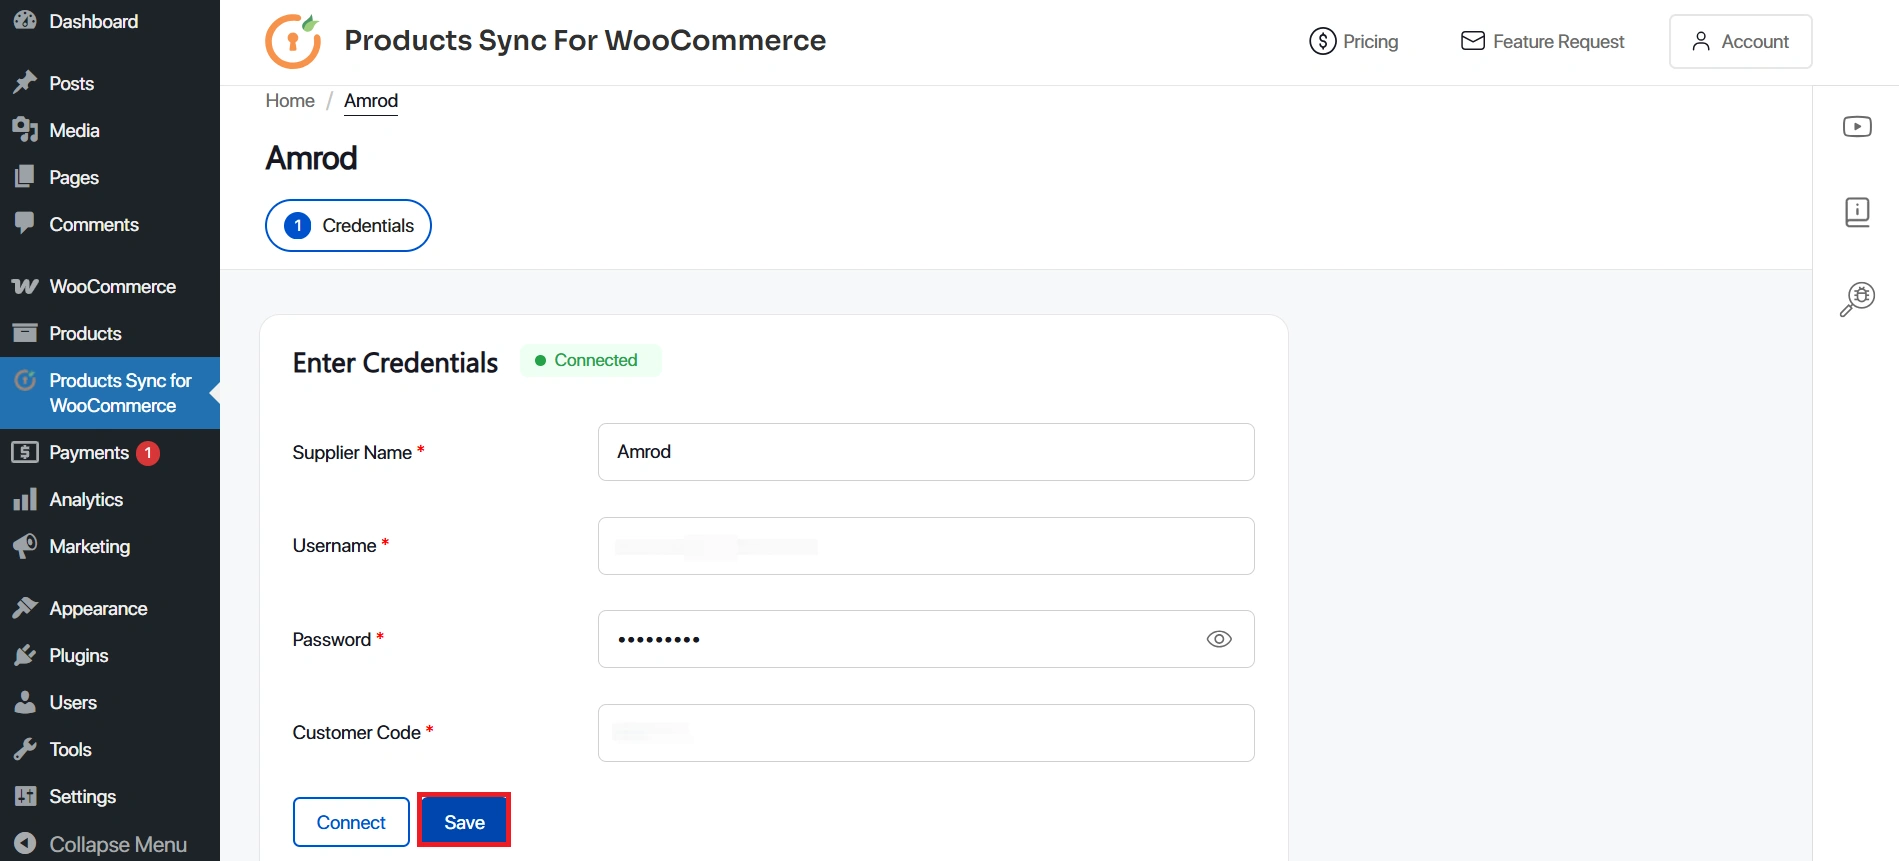Click the Enter Credentials heading

point(395,362)
